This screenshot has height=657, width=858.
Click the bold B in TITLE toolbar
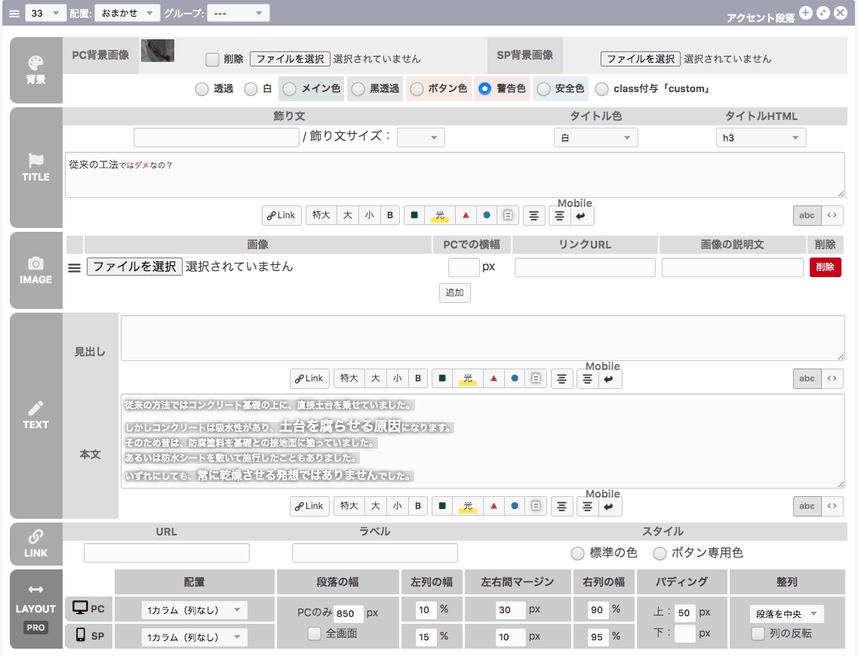tap(390, 215)
